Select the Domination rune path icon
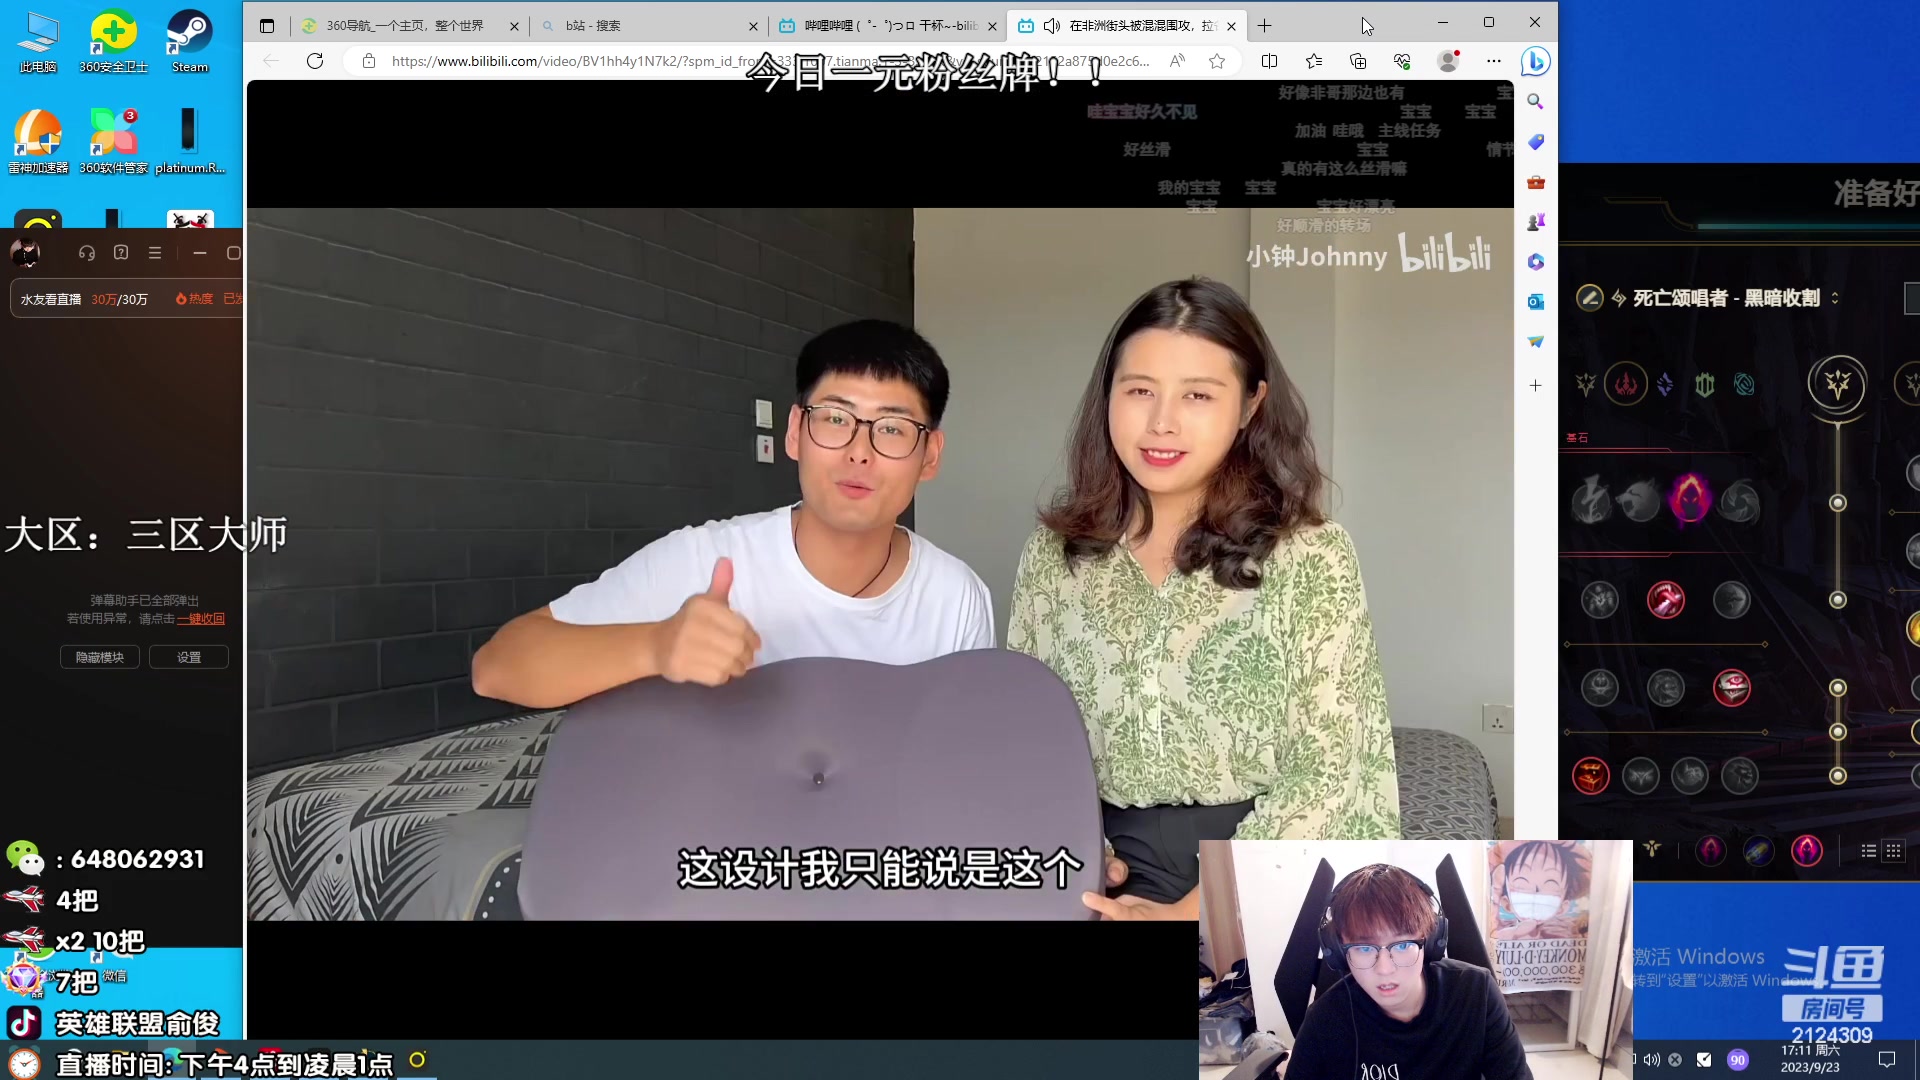 pyautogui.click(x=1626, y=384)
